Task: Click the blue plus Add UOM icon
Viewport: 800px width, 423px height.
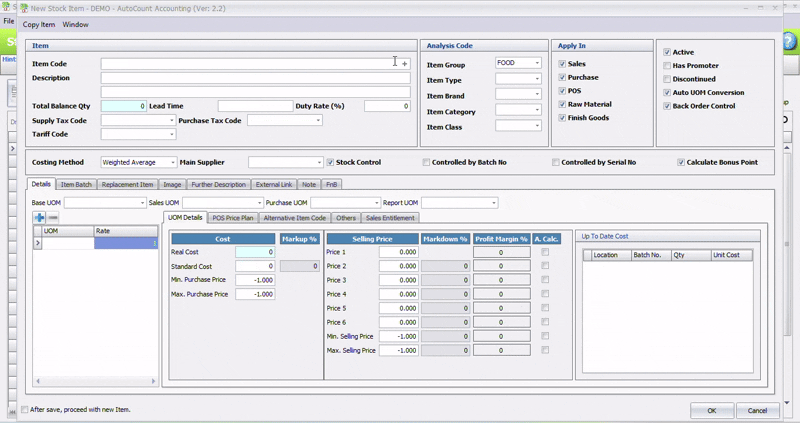Action: click(39, 217)
